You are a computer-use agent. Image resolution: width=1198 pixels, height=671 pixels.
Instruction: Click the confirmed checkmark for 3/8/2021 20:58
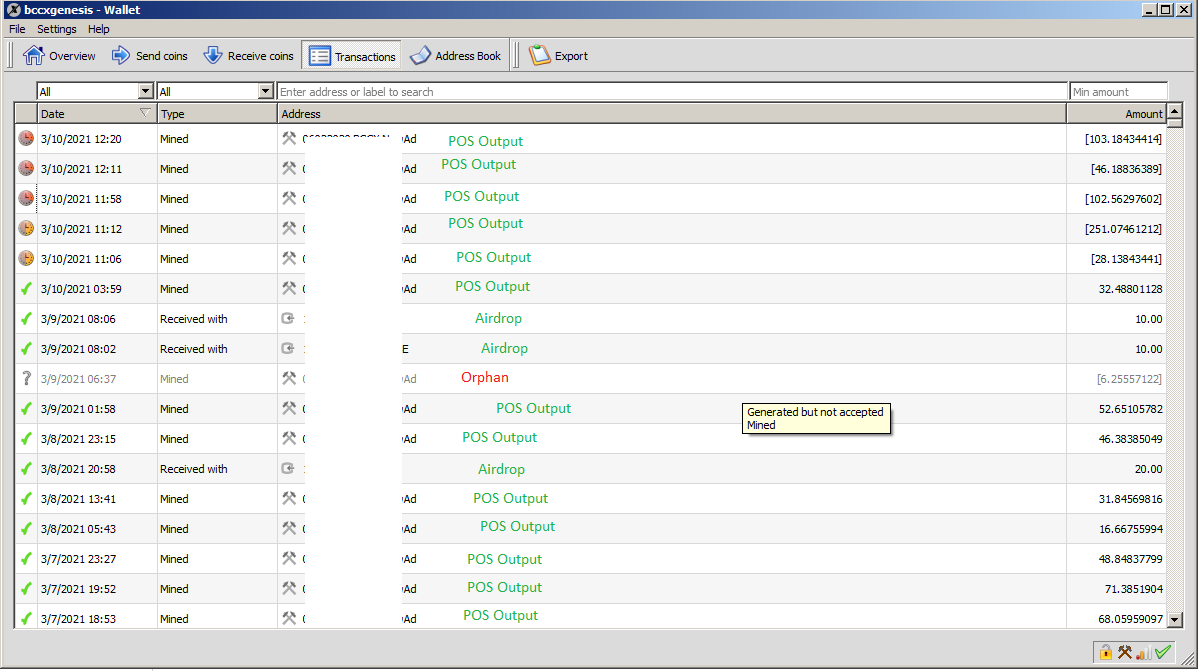point(26,468)
